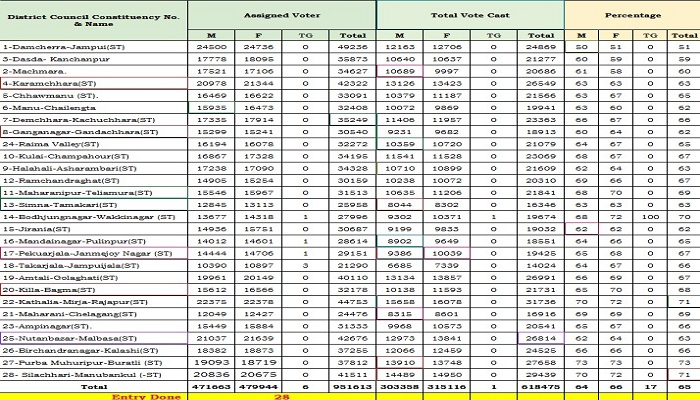Click the female votes cast total 315116
The height and width of the screenshot is (400, 700).
445,384
